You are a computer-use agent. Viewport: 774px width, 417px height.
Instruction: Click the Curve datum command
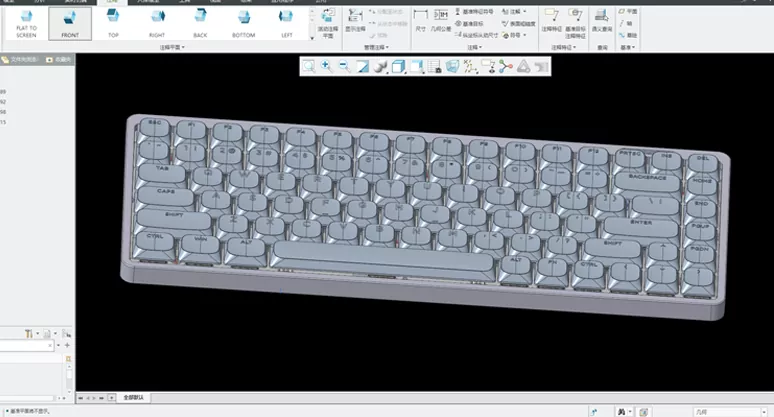(628, 35)
